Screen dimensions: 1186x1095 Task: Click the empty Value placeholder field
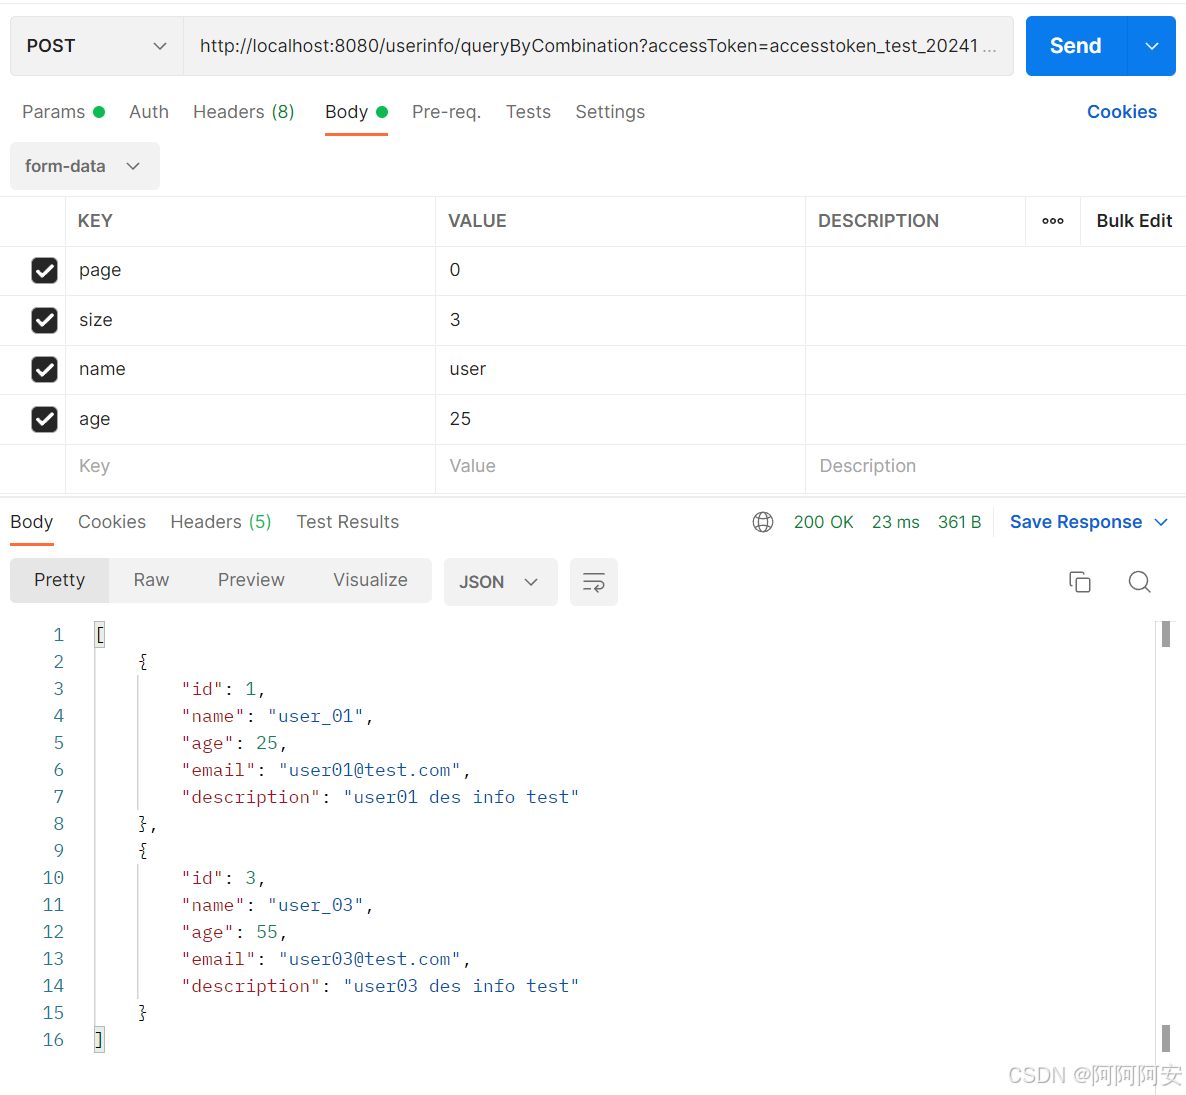620,466
